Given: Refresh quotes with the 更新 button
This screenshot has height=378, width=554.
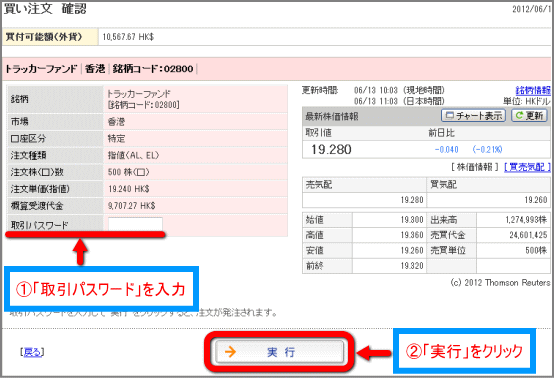Looking at the screenshot, I should (529, 116).
